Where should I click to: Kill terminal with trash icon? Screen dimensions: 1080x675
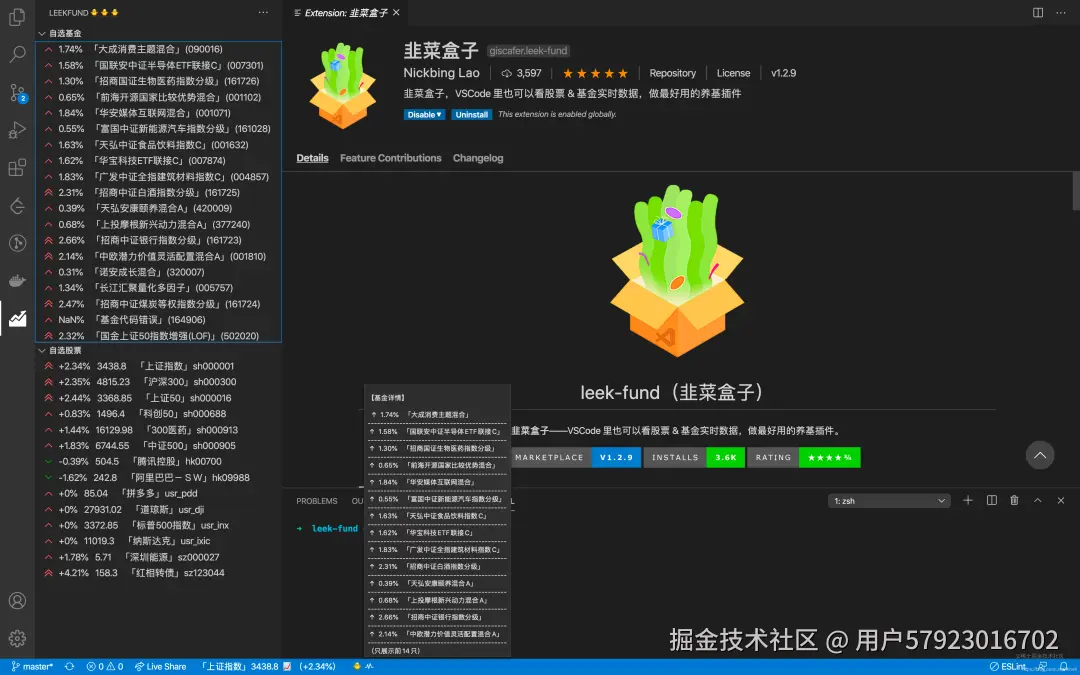point(1014,501)
